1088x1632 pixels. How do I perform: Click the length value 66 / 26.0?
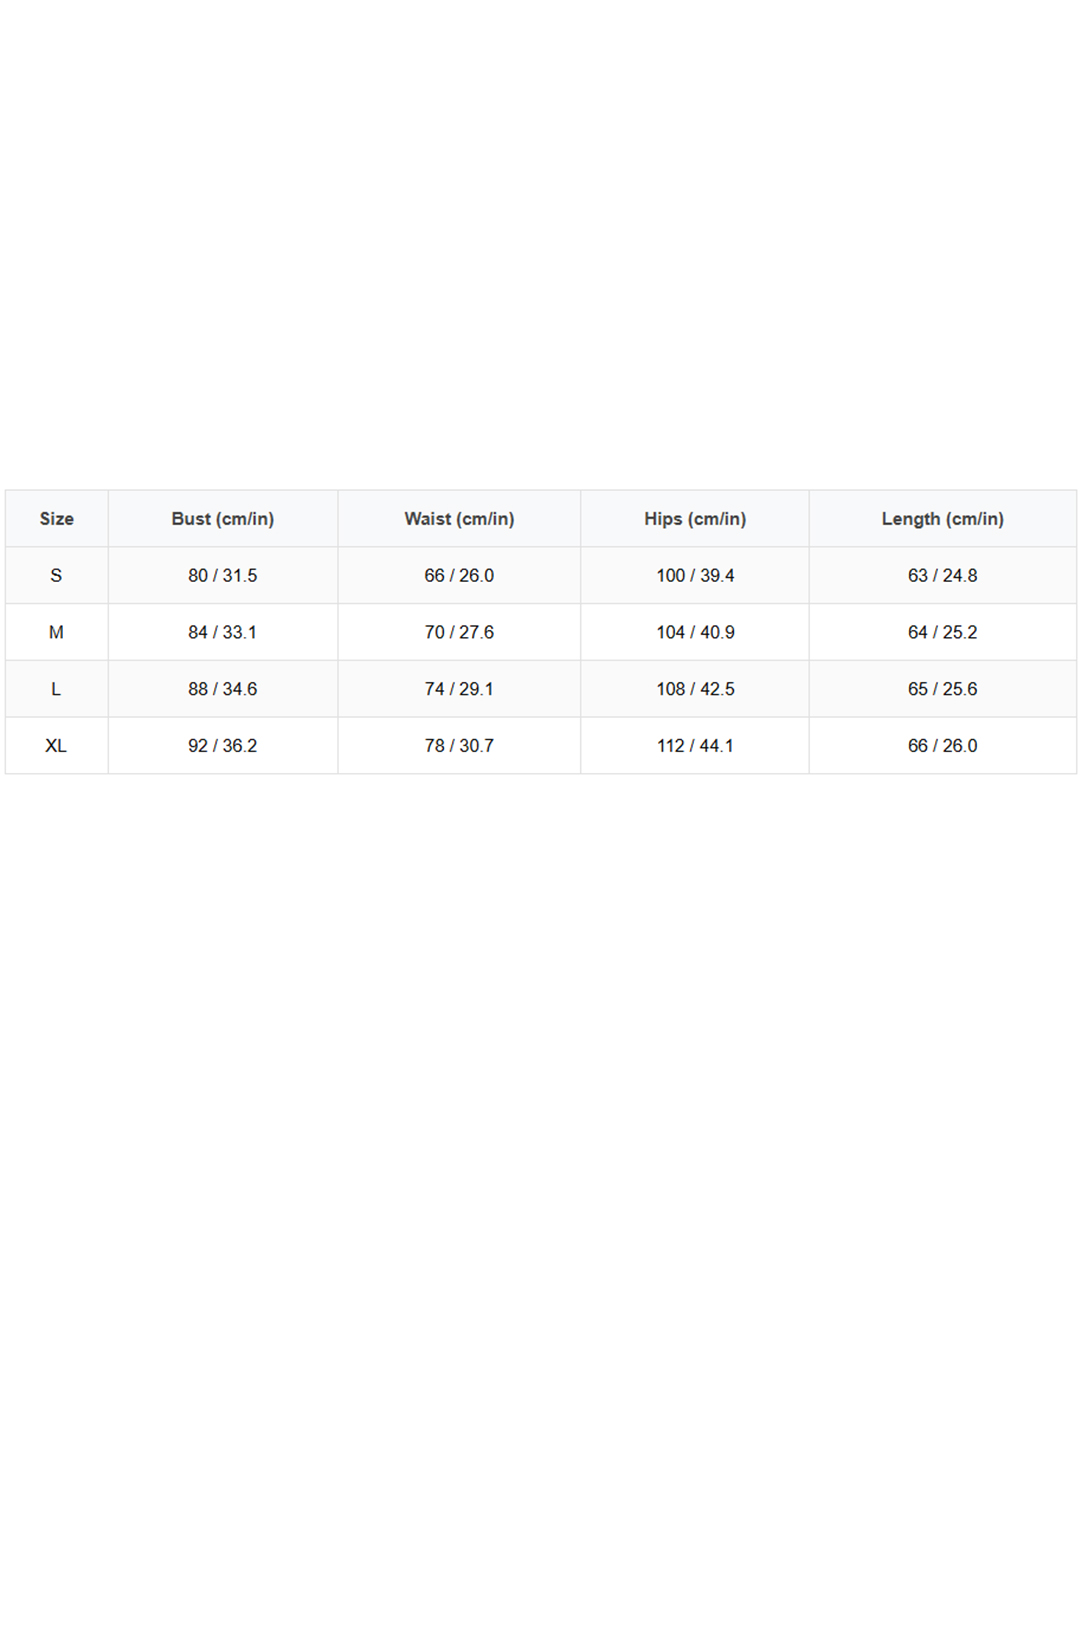tap(943, 746)
